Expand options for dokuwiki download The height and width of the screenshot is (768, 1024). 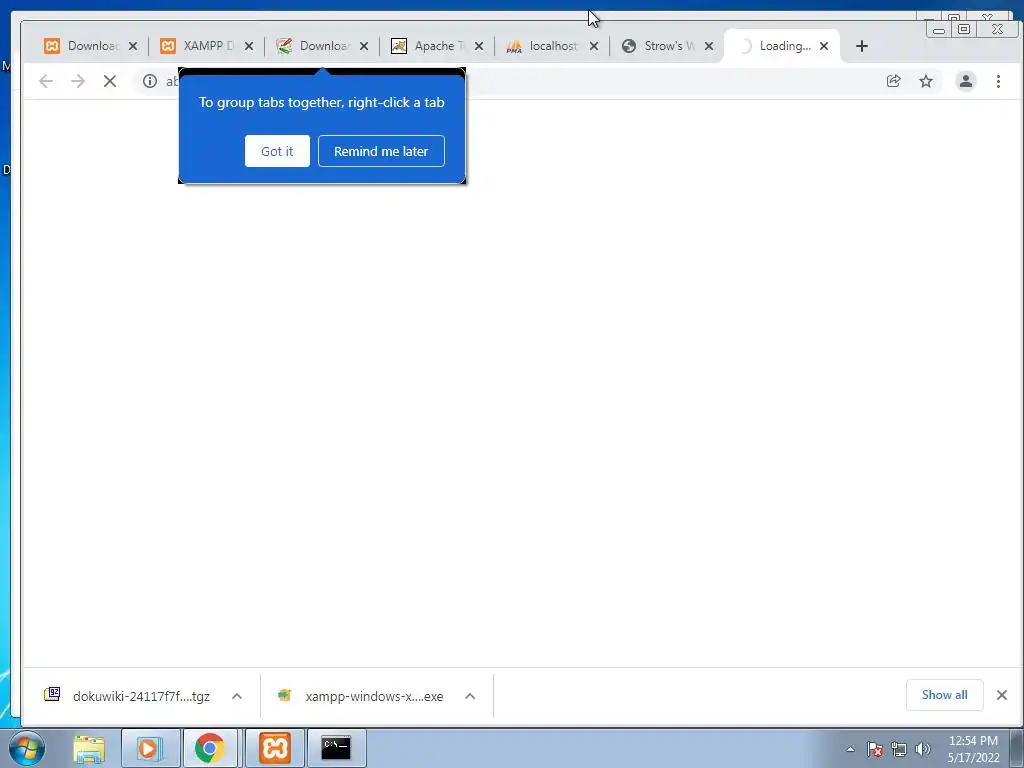[237, 696]
